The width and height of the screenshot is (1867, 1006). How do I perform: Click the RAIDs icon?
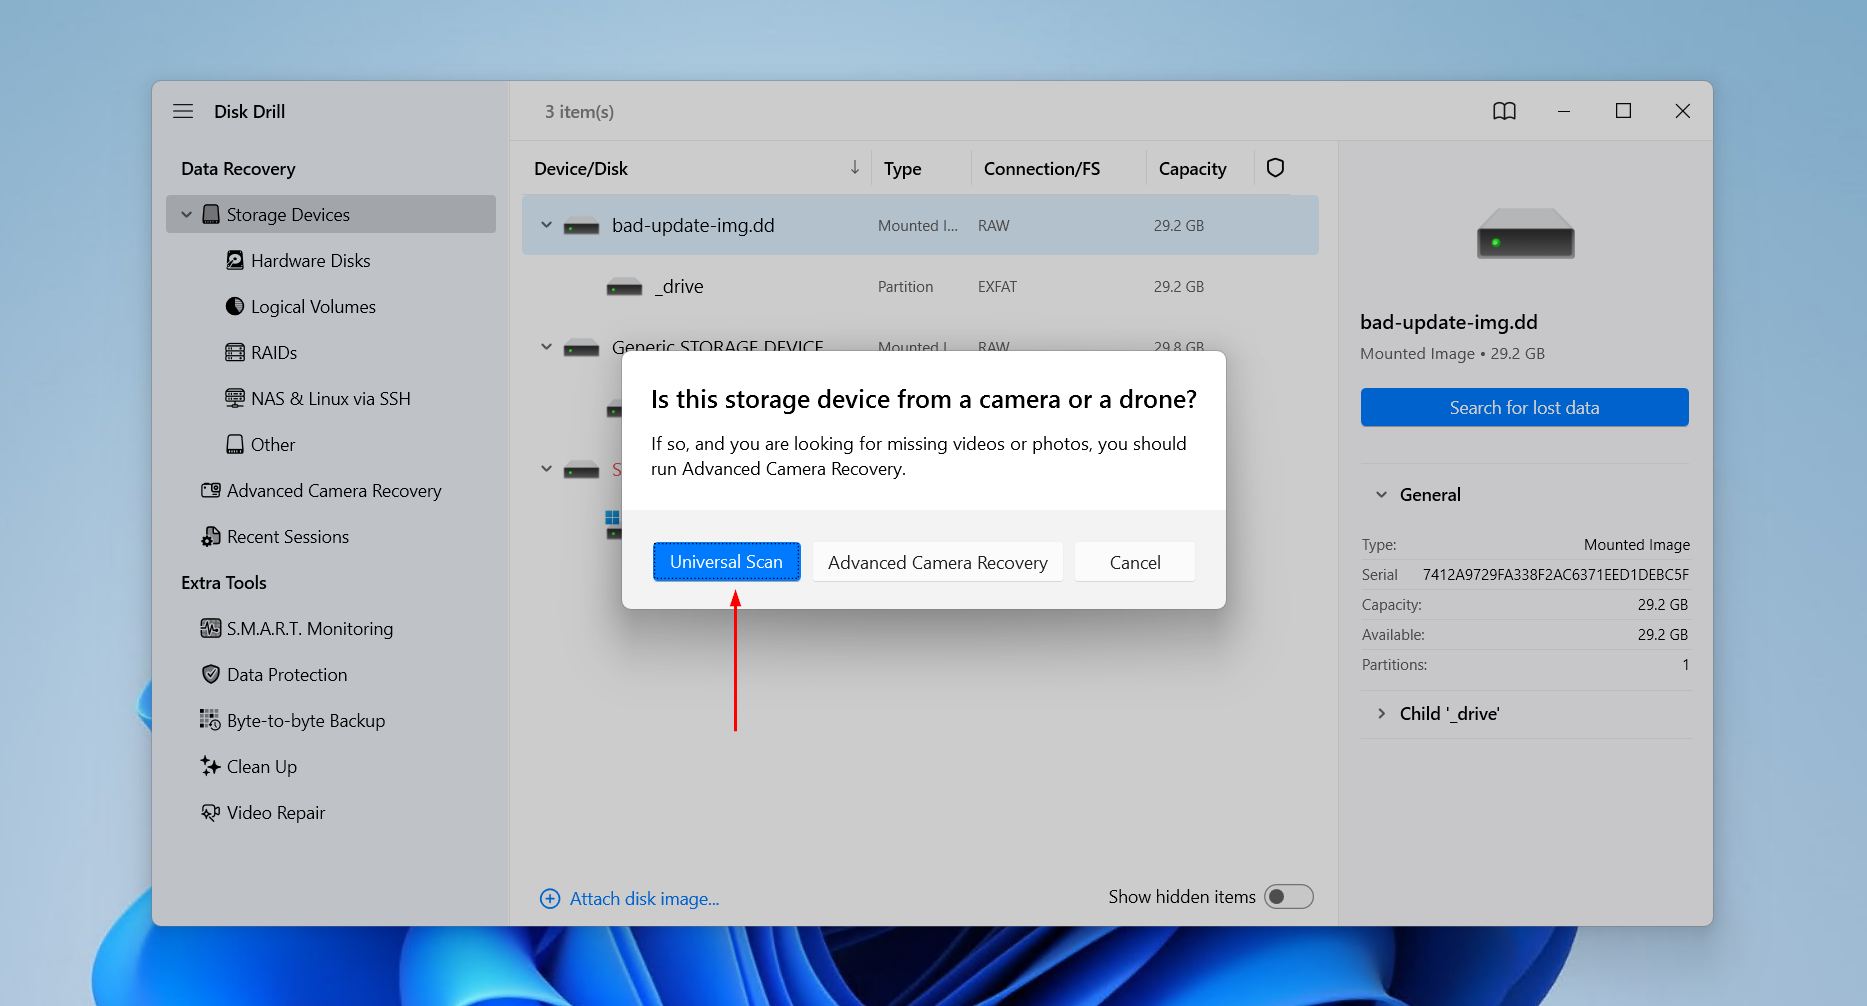(x=235, y=352)
